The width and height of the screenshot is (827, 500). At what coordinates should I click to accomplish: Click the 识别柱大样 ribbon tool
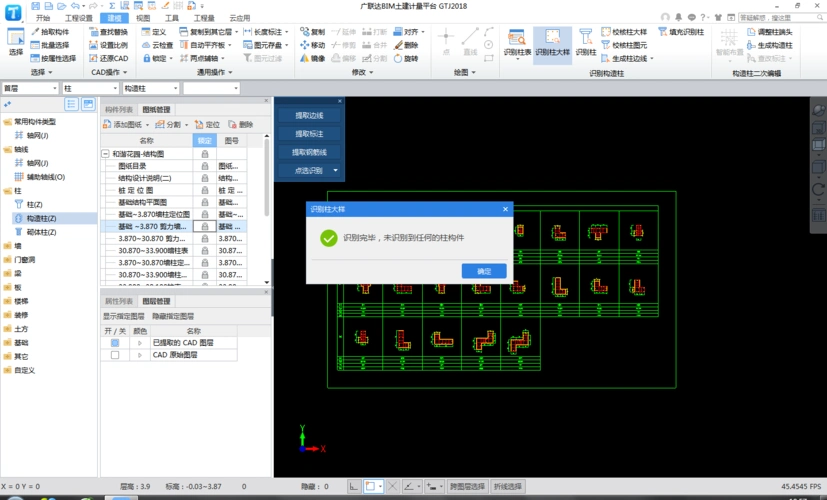(552, 44)
